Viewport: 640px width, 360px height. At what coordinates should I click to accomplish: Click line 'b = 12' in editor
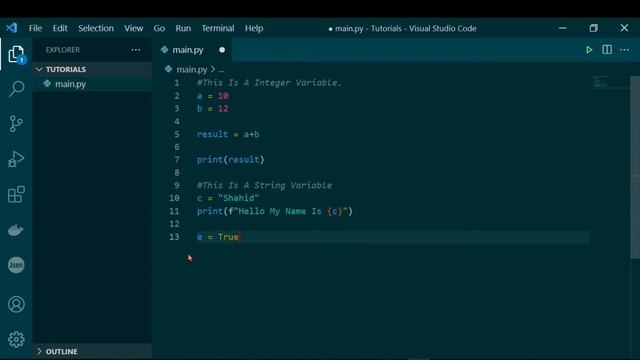point(213,109)
